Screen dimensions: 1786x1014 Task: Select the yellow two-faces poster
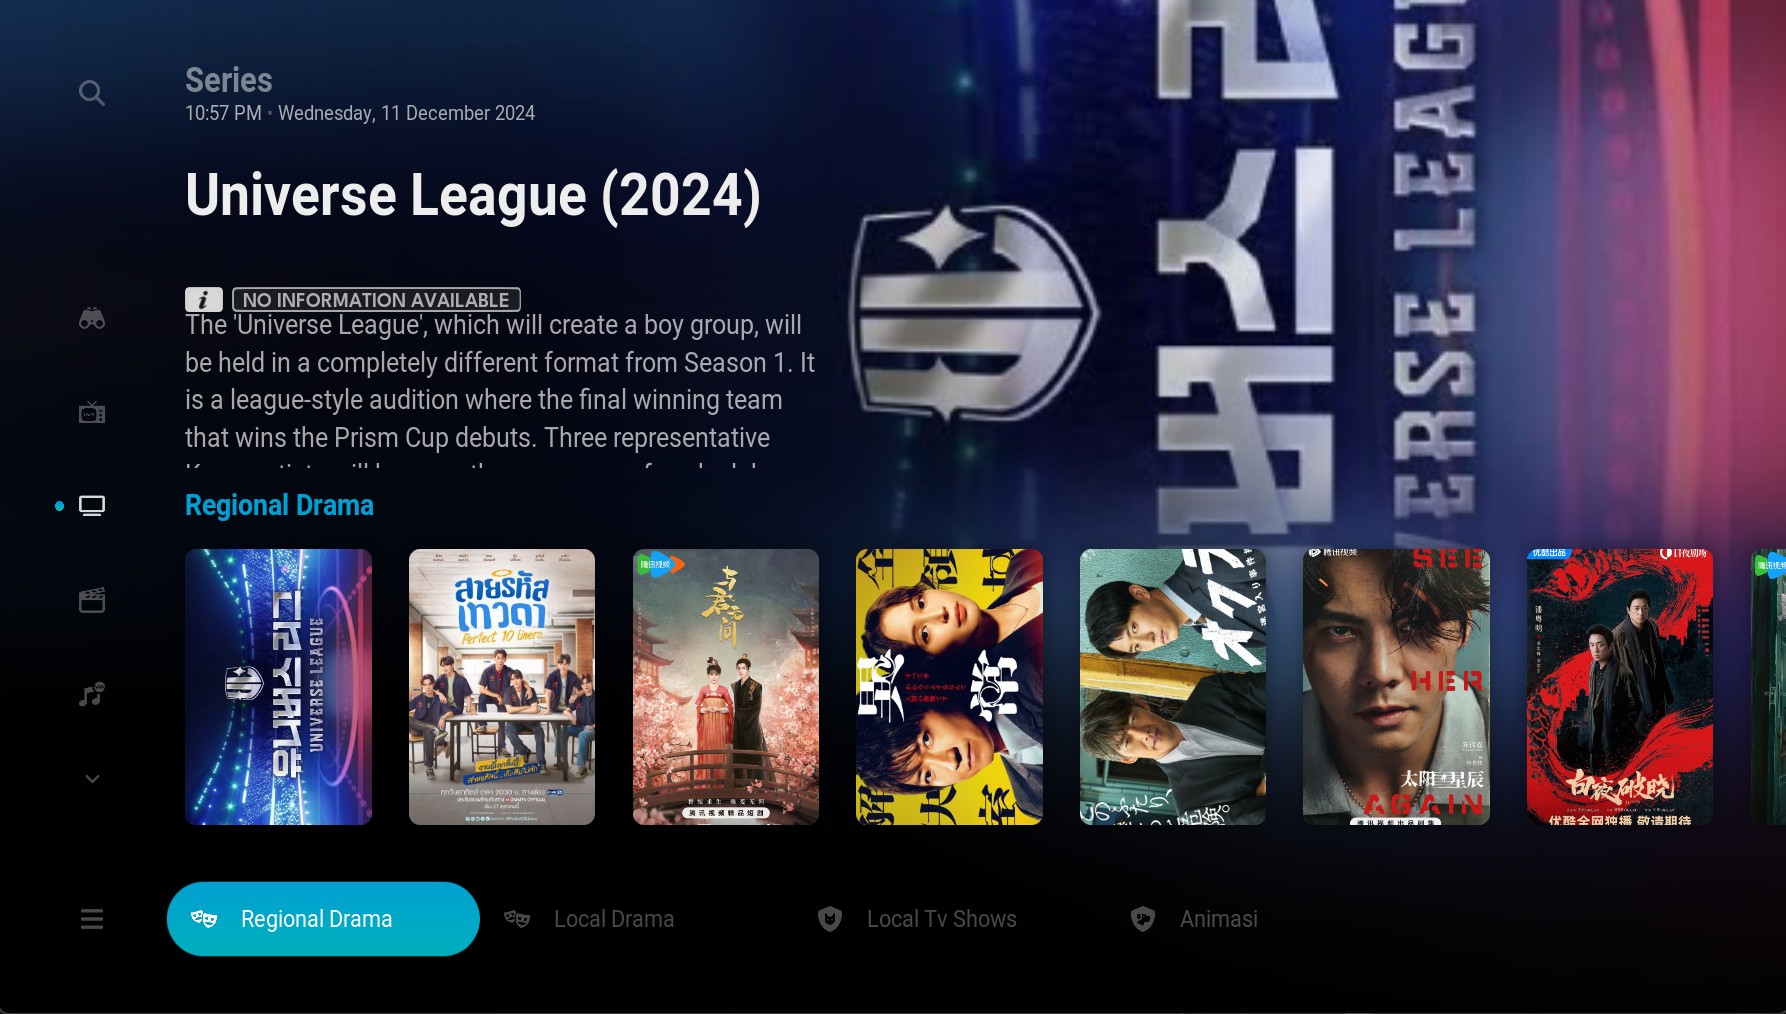(x=949, y=687)
